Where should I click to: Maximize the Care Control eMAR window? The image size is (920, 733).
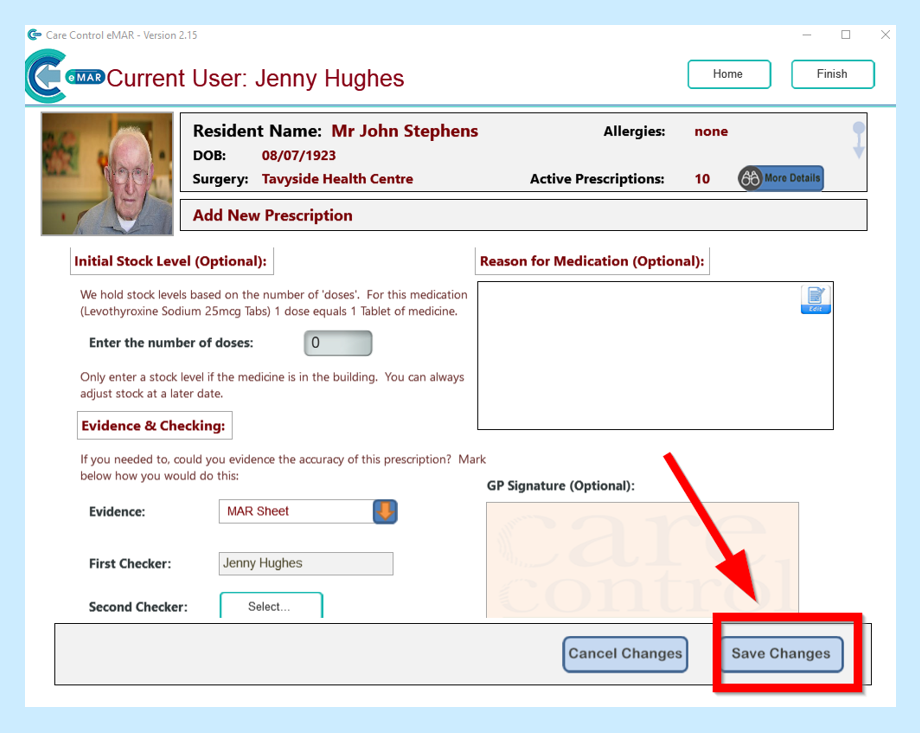pyautogui.click(x=846, y=35)
